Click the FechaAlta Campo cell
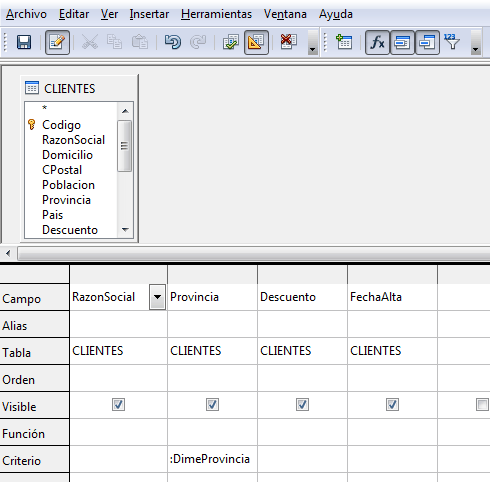This screenshot has height=482, width=490. [392, 297]
